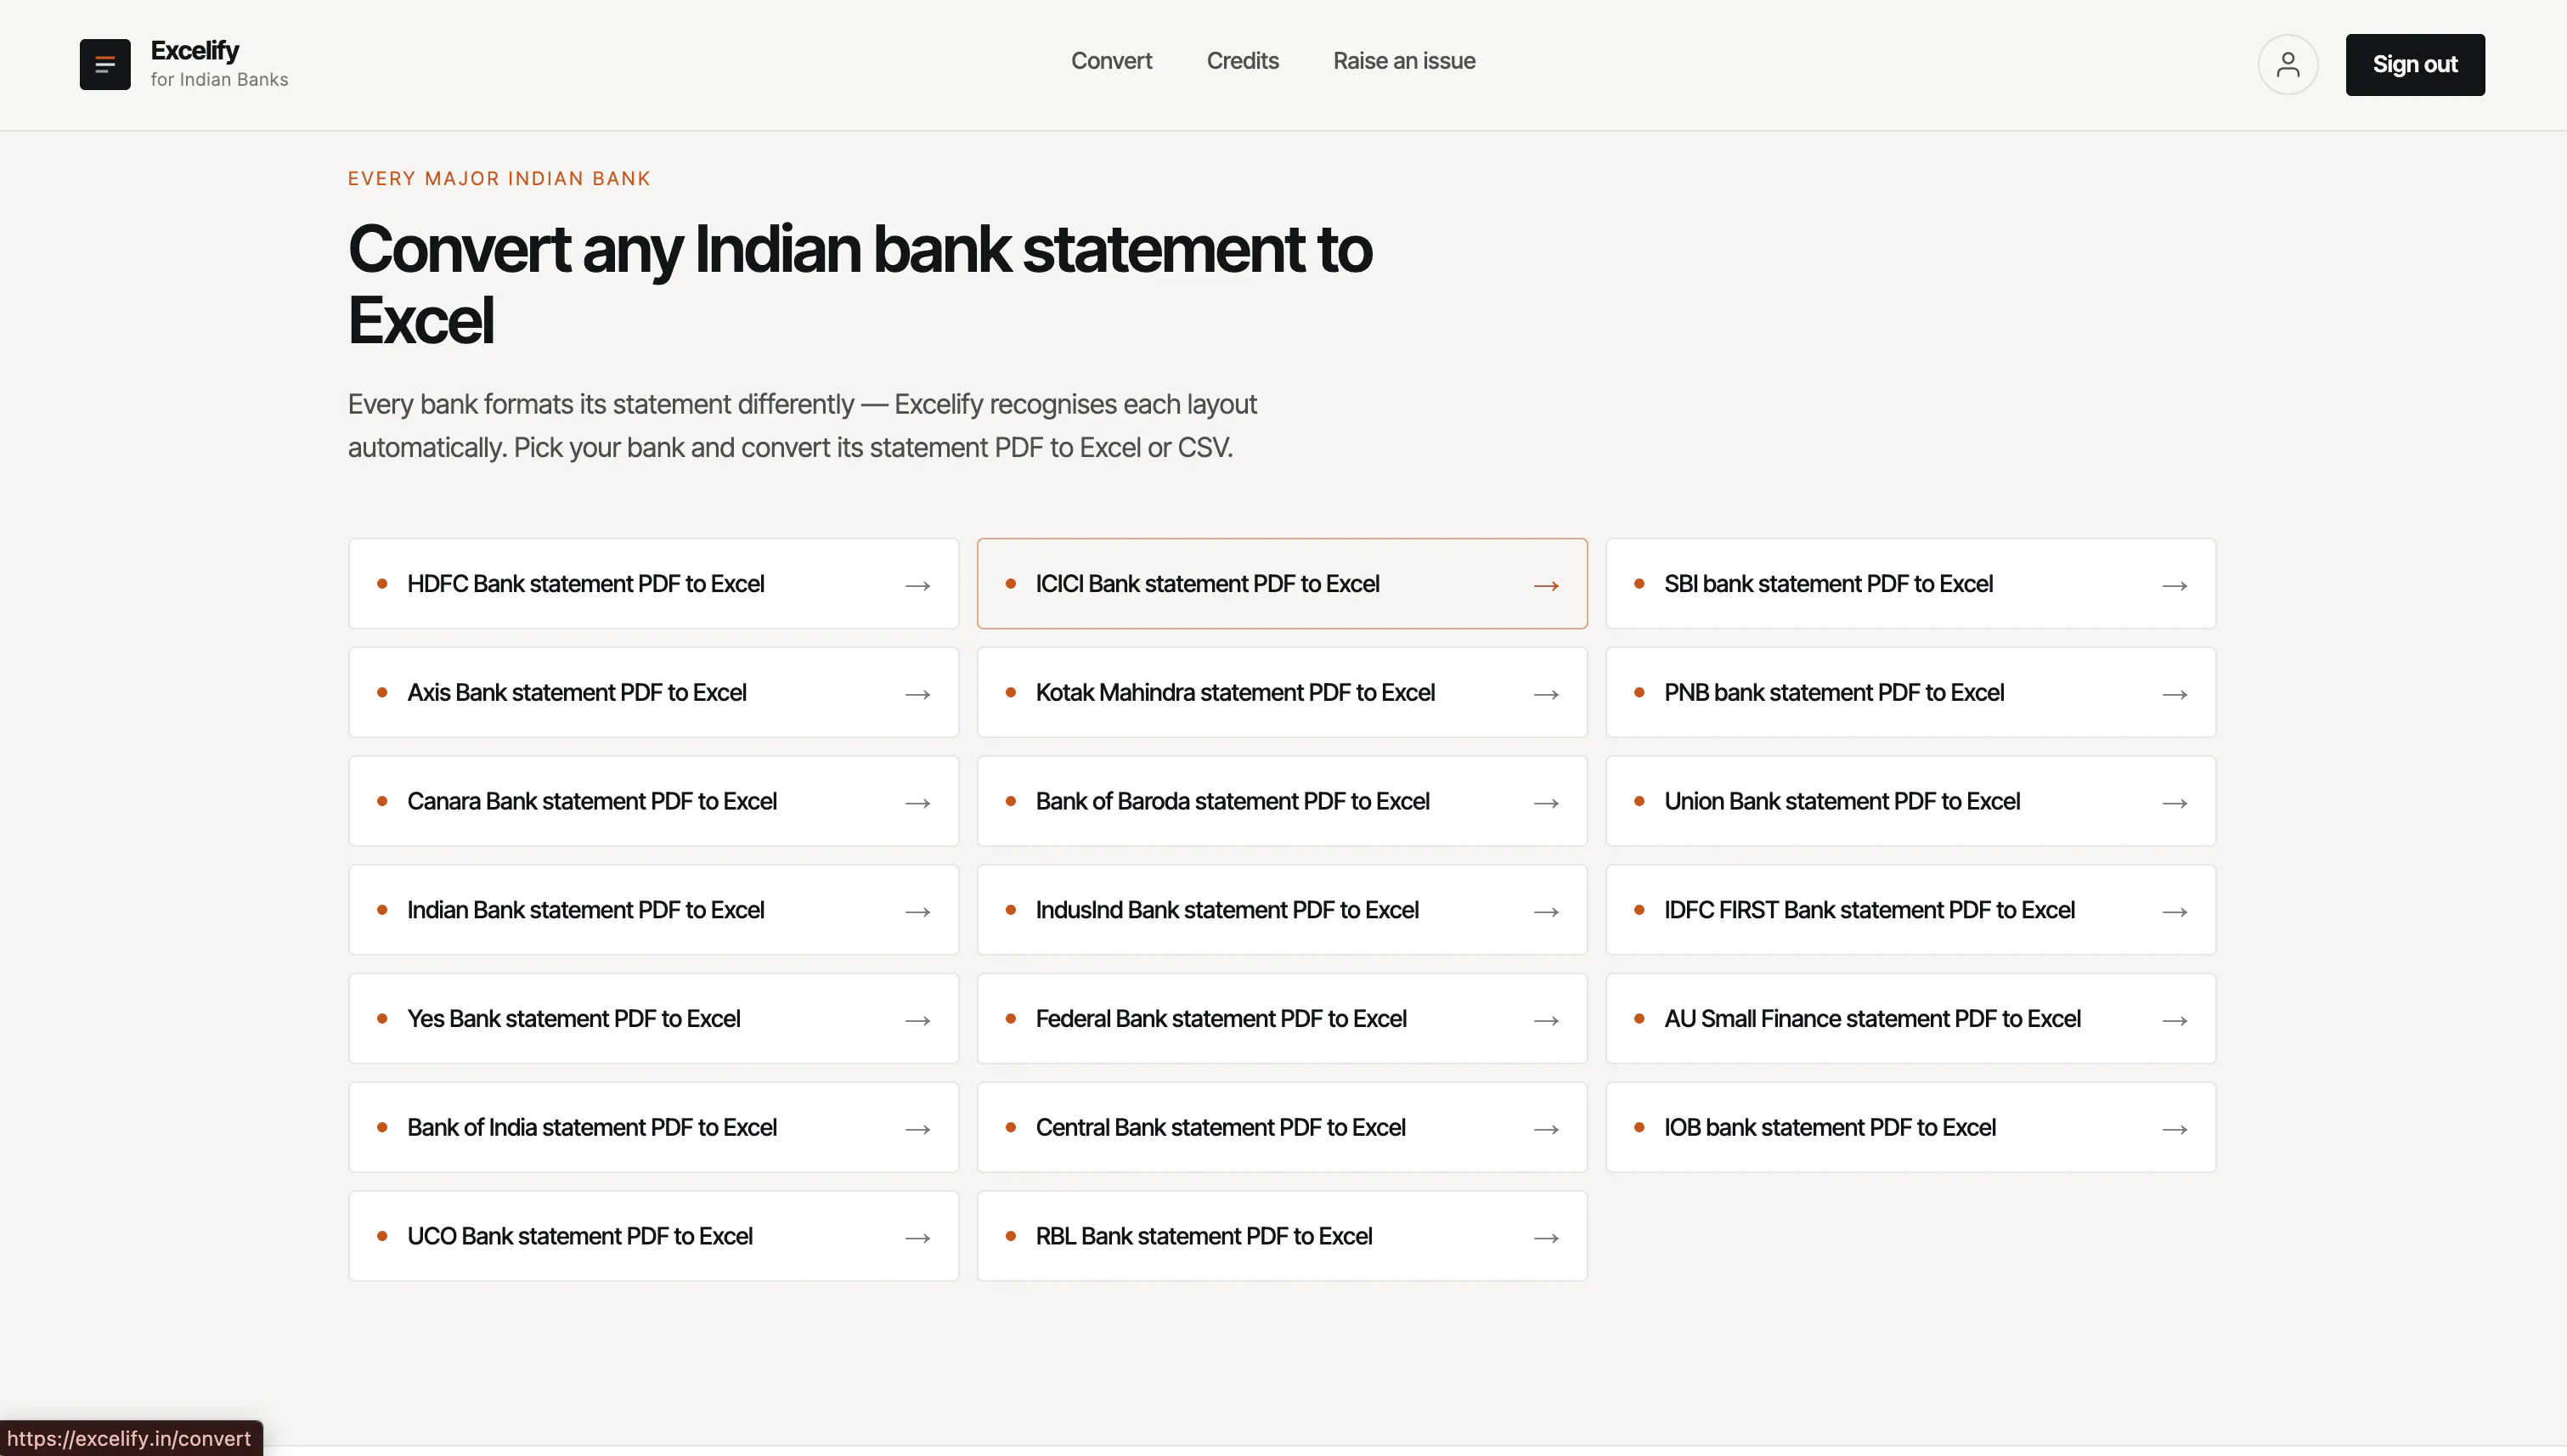Open Union Bank statement PDF to Excel
Image resolution: width=2567 pixels, height=1456 pixels.
(1910, 801)
